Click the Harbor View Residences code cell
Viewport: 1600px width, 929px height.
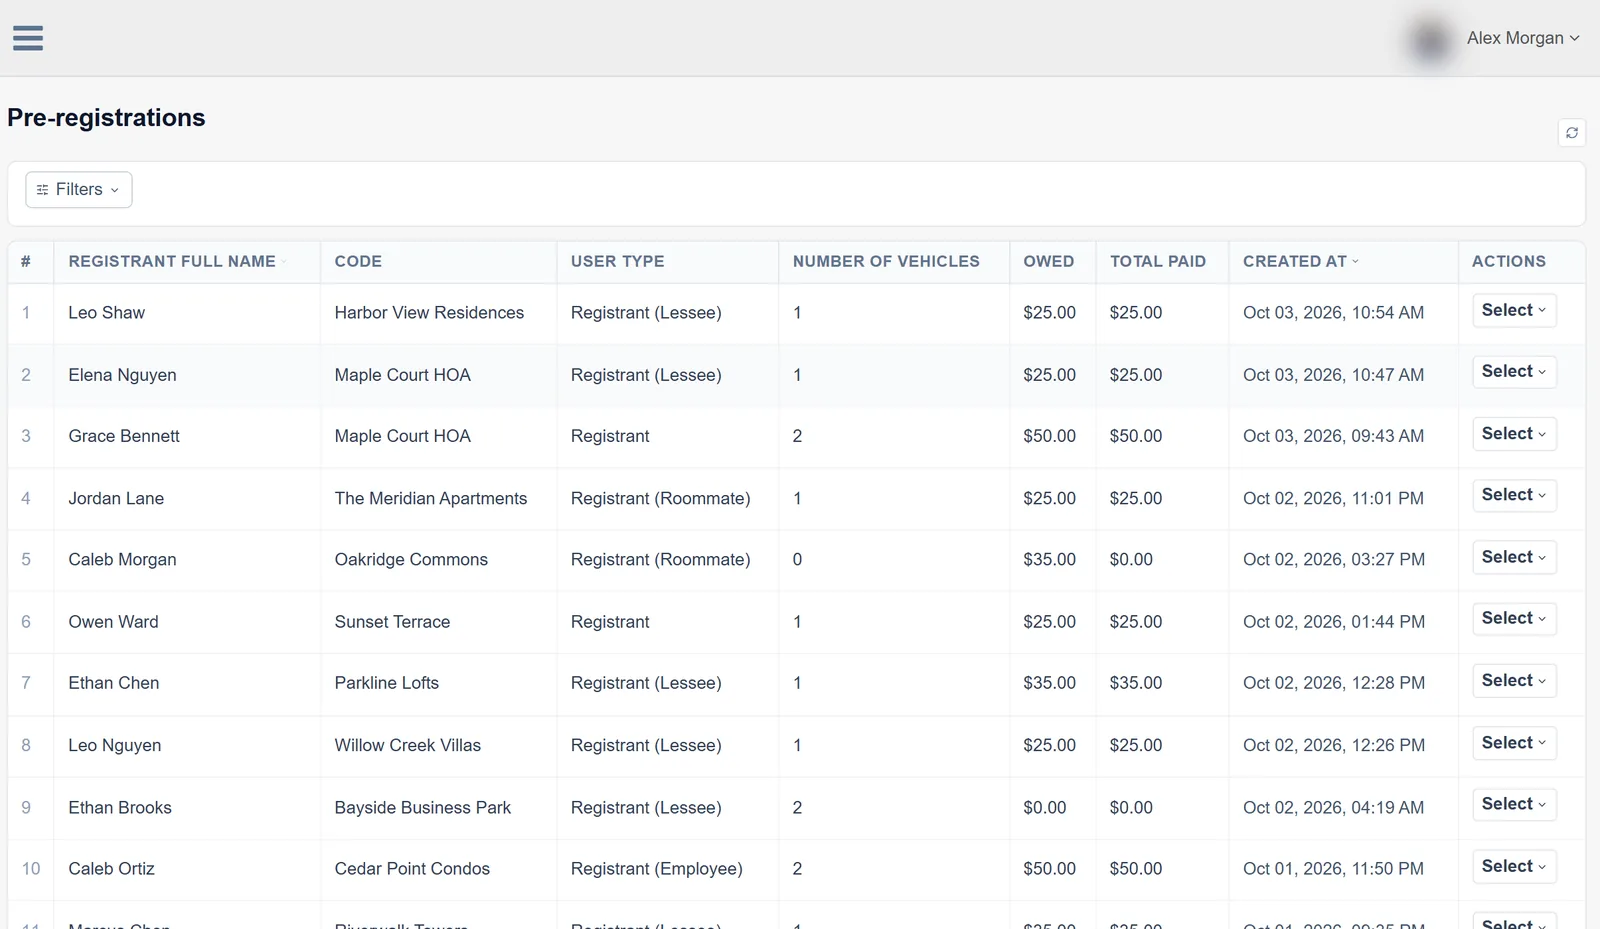point(429,313)
